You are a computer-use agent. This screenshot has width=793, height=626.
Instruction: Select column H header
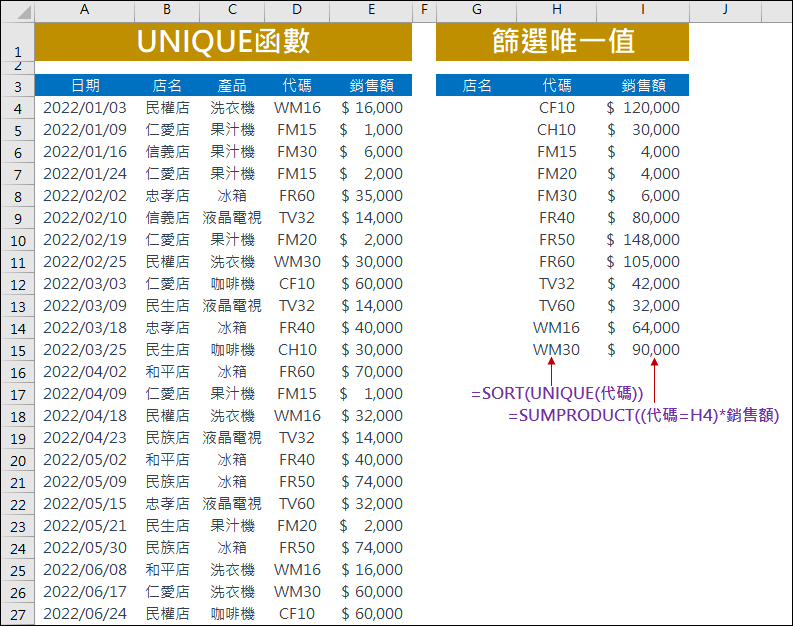pyautogui.click(x=556, y=9)
